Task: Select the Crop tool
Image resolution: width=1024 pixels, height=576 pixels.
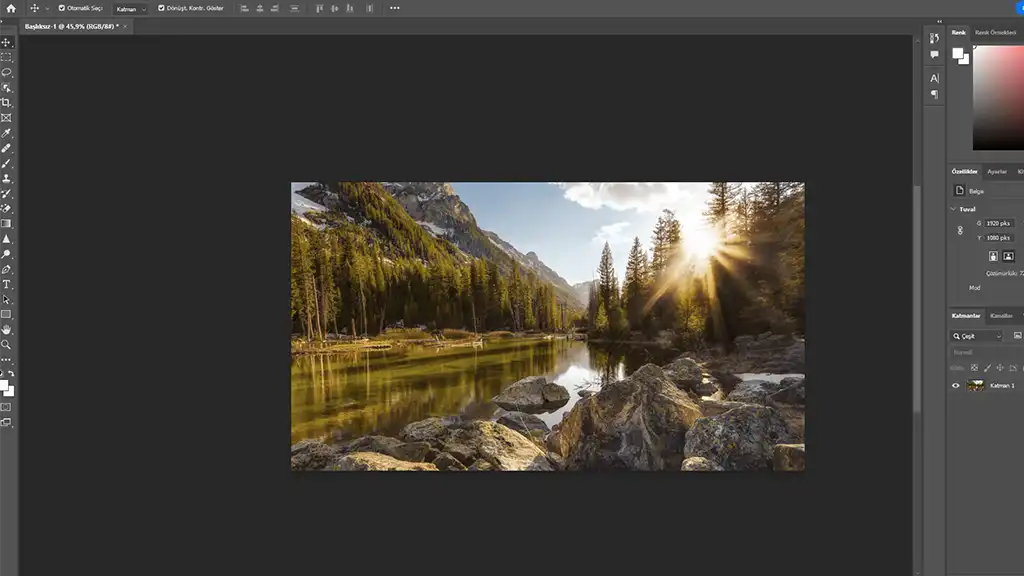Action: point(6,103)
